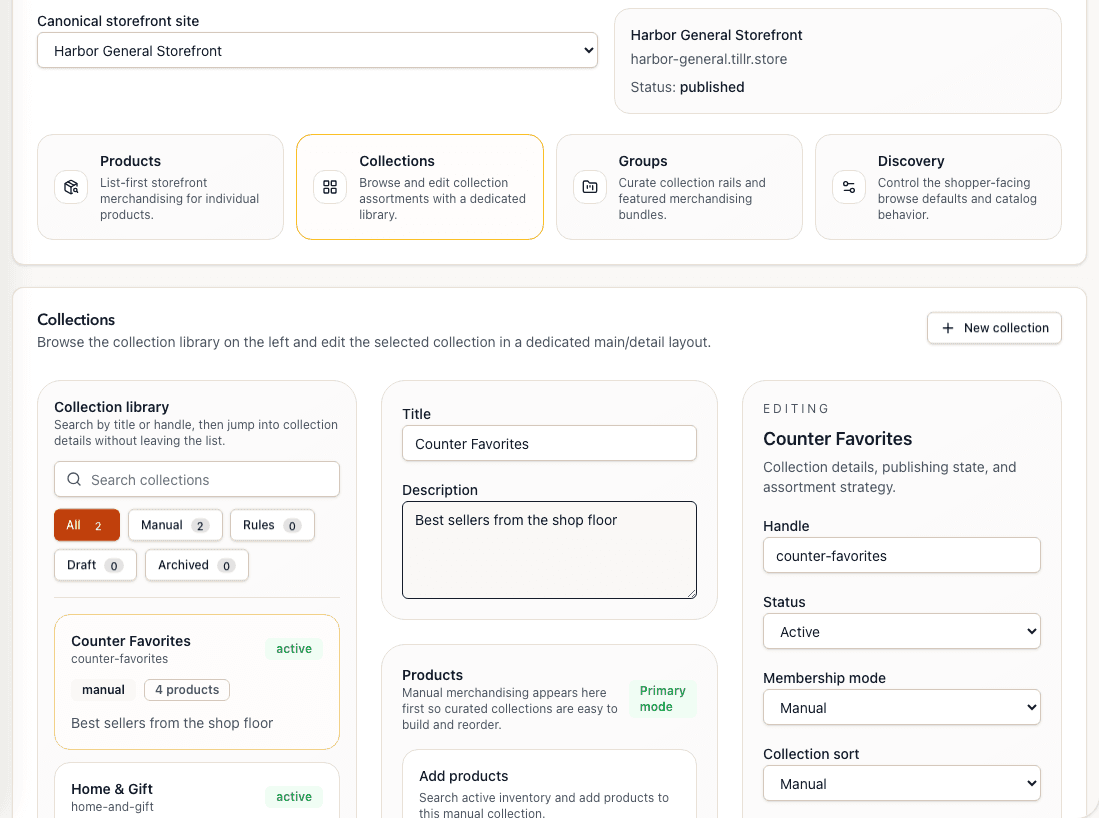Select the All filter chip
1099x818 pixels.
[x=87, y=525]
